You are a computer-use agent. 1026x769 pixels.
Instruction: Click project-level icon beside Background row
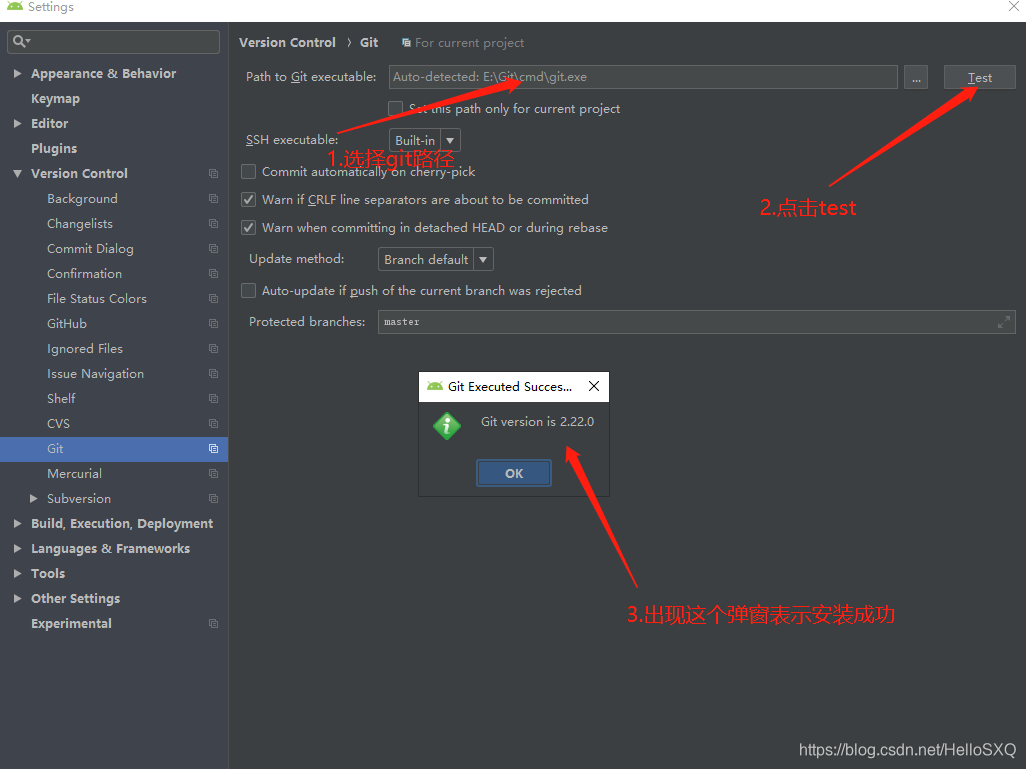pos(213,198)
